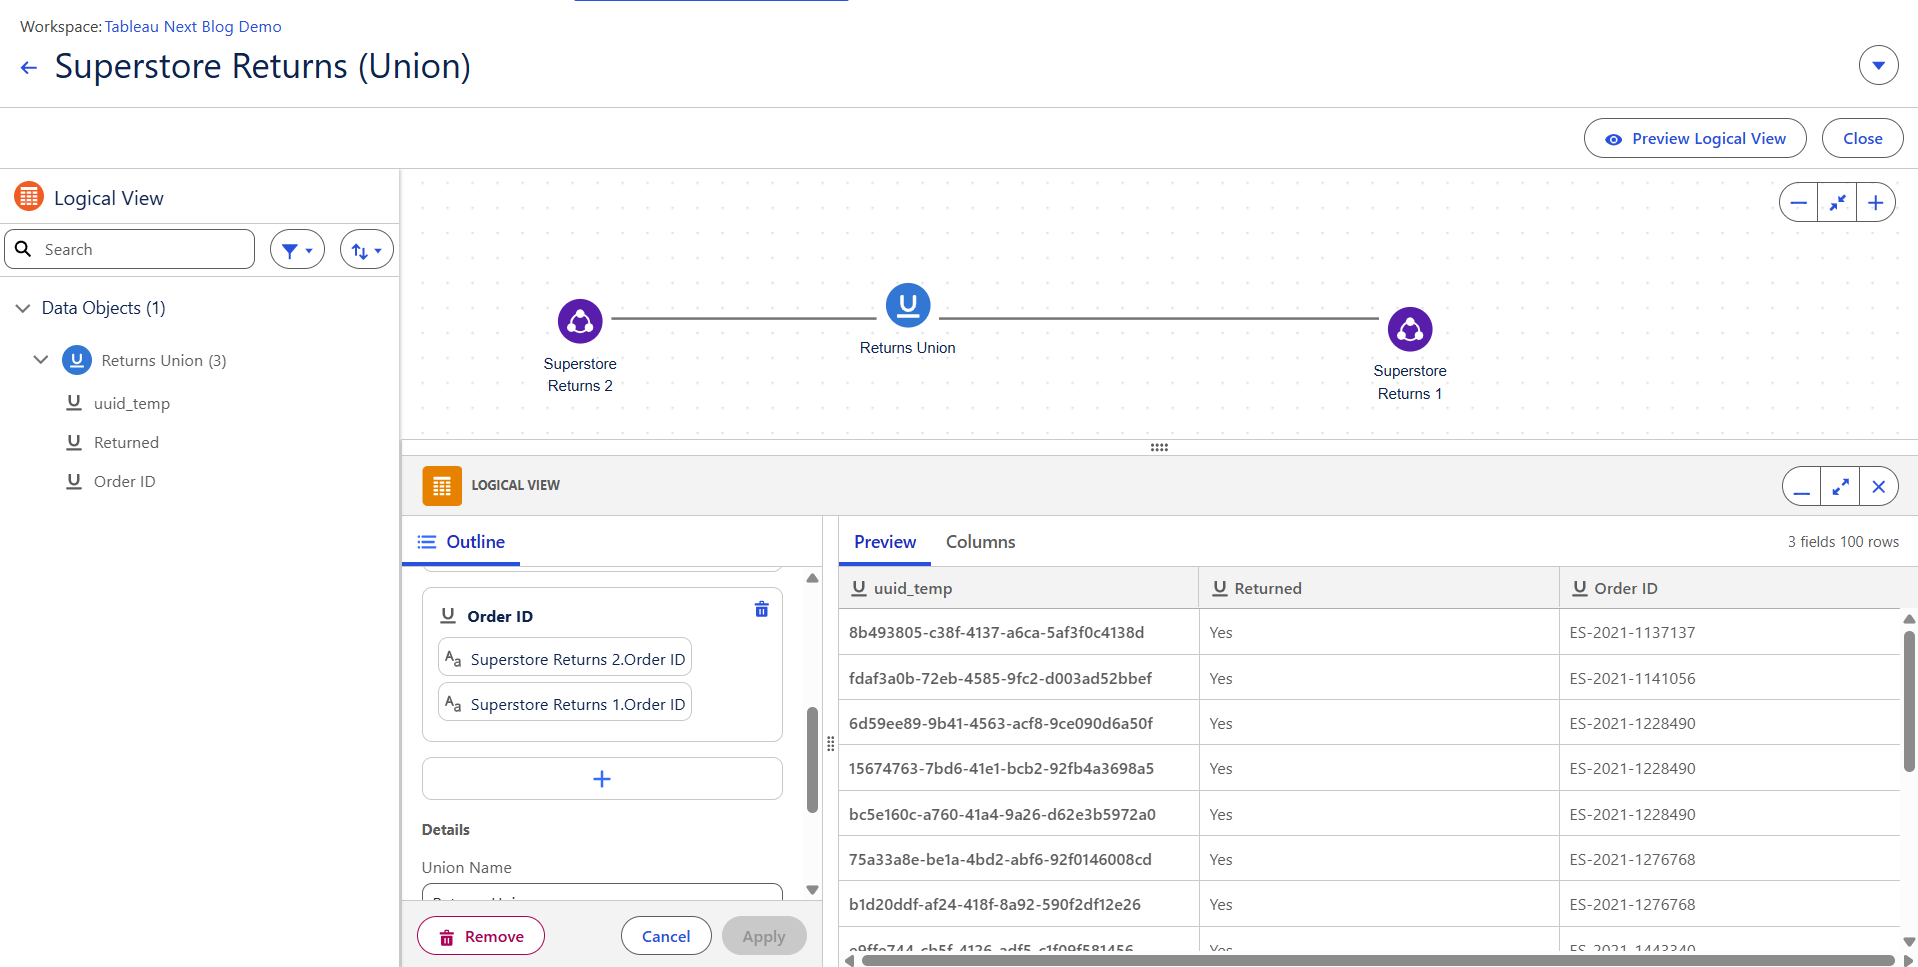The image size is (1918, 967).
Task: Open the page actions dropdown beside the title
Action: tap(1878, 66)
